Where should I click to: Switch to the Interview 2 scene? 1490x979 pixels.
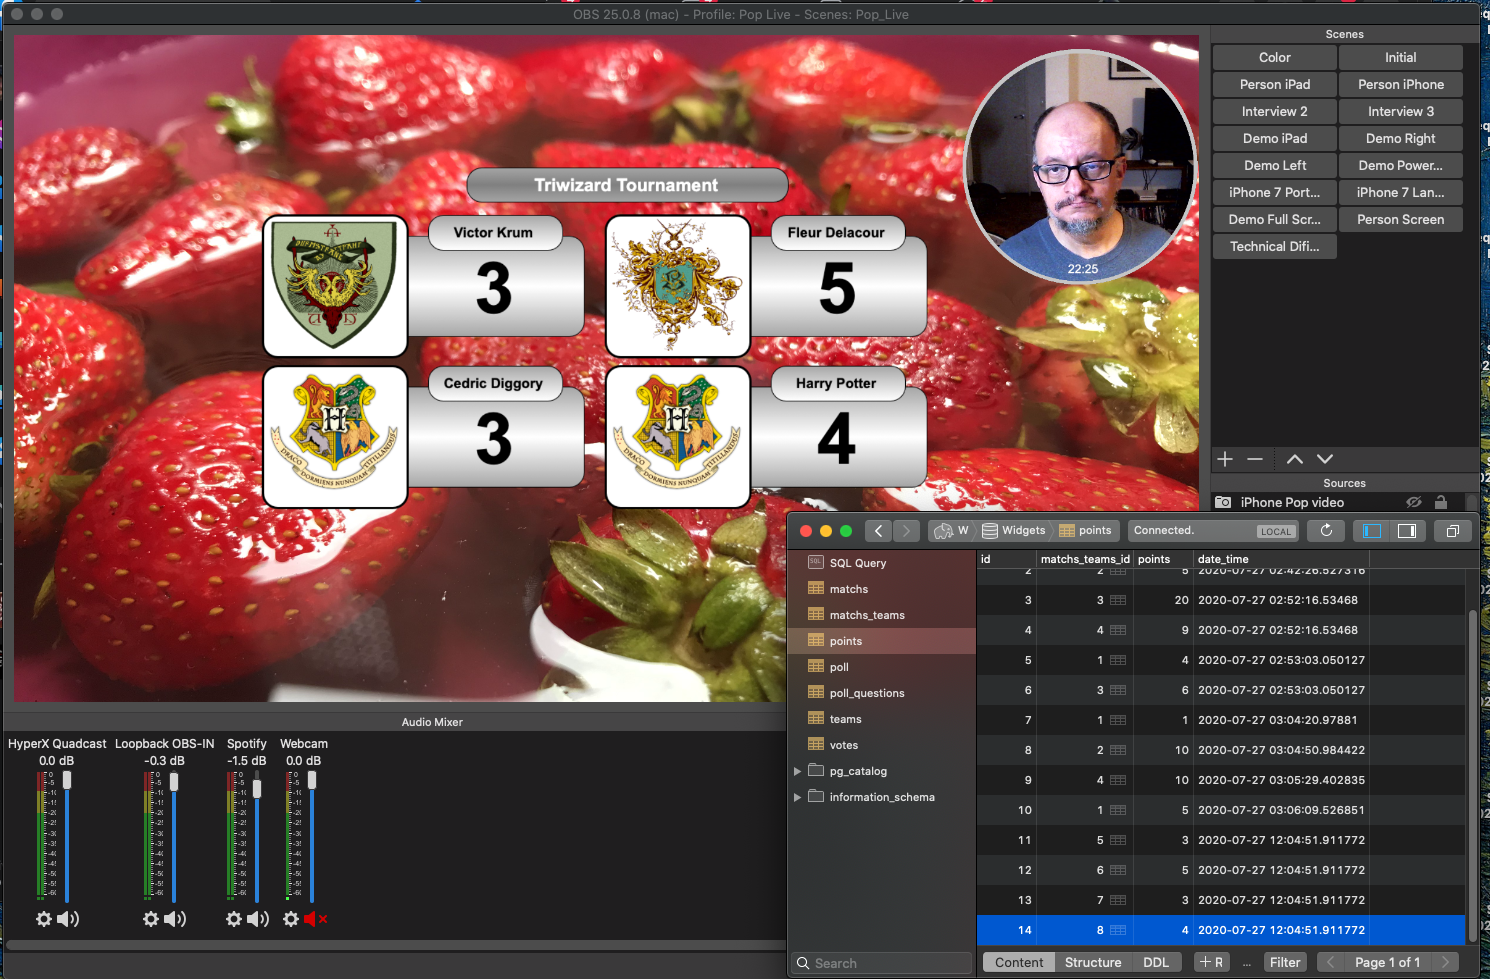coord(1275,112)
